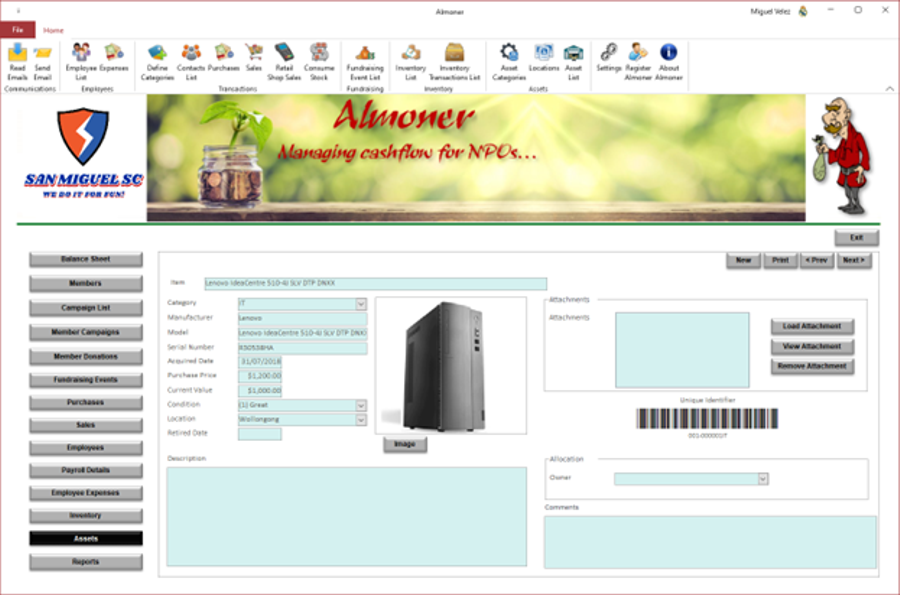Image resolution: width=900 pixels, height=595 pixels.
Task: Click the Sales sidebar button
Action: [86, 425]
